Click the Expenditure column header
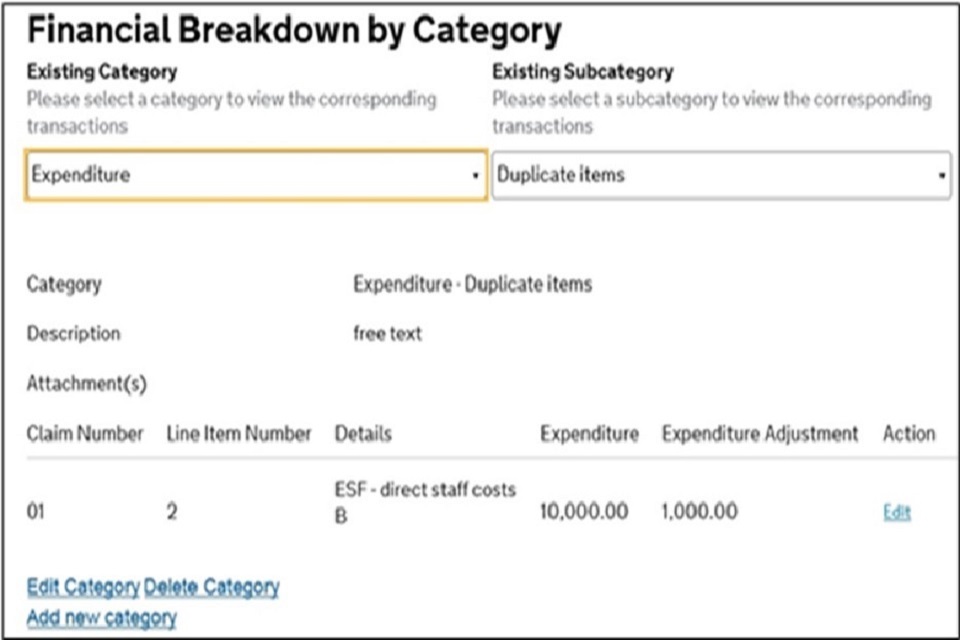This screenshot has height=640, width=960. pos(589,434)
